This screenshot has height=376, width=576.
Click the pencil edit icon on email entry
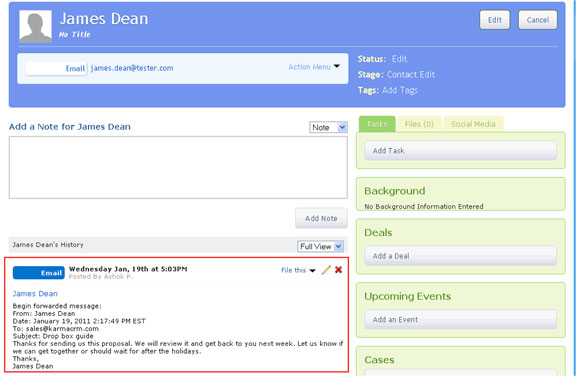(326, 270)
